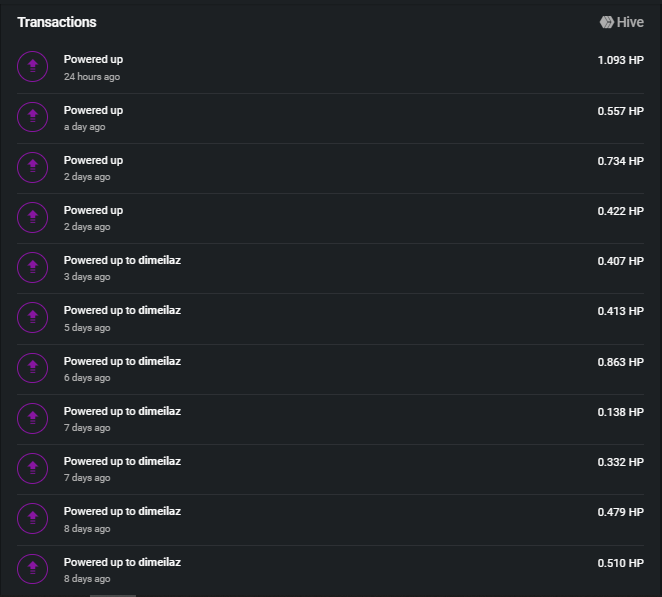Select Powered up to dimeilaz 6 days ago
The image size is (662, 597).
[330, 369]
